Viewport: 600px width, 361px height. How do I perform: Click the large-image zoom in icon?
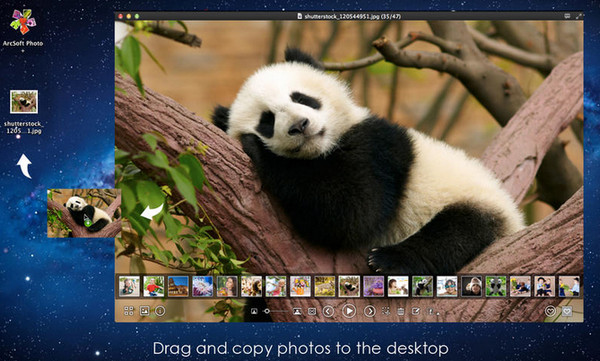coord(297,311)
